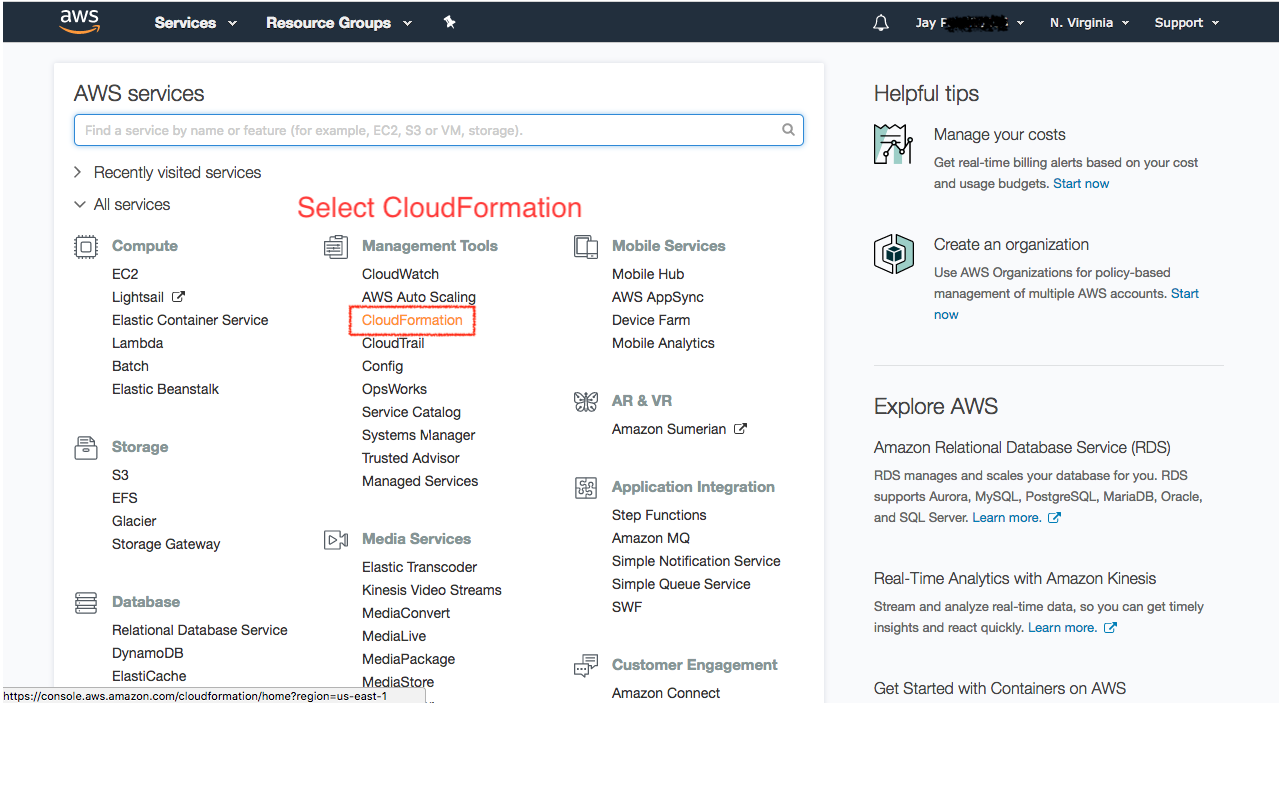This screenshot has height=800, width=1280.
Task: Click external link icon after Kinesis Learn more
Action: (1110, 628)
